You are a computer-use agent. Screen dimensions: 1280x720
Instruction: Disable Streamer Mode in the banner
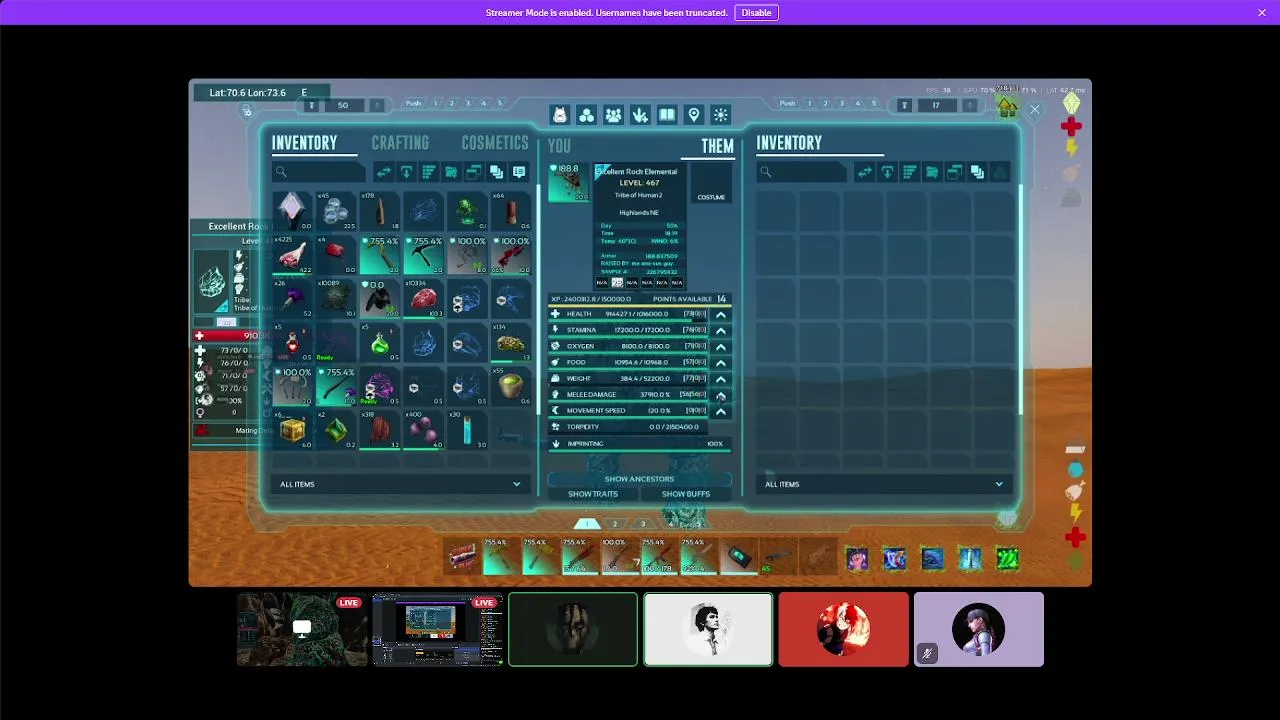pyautogui.click(x=756, y=13)
